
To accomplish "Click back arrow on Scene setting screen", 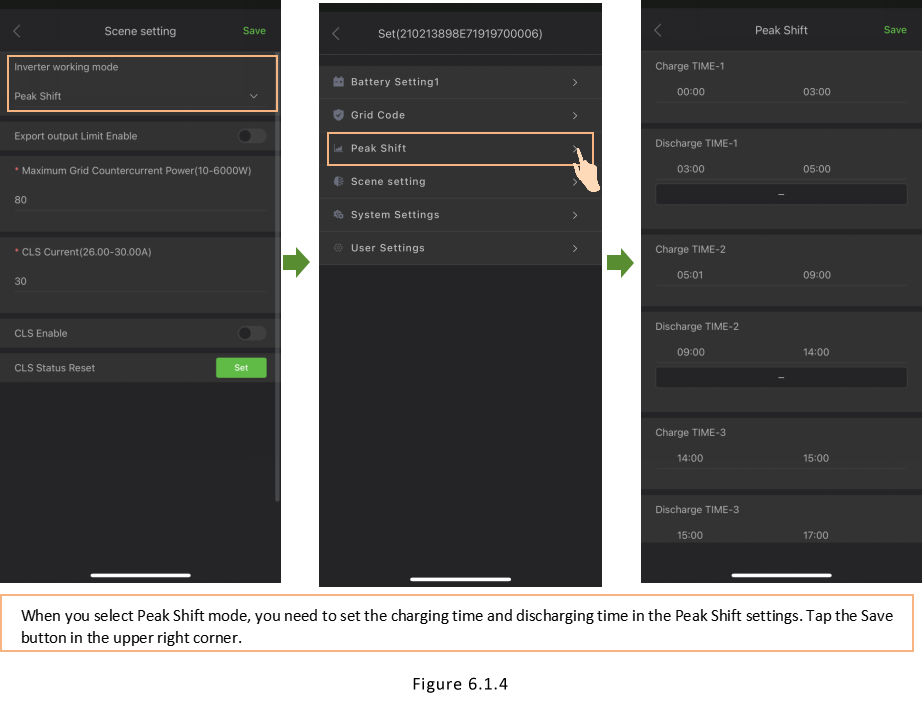I will [17, 31].
